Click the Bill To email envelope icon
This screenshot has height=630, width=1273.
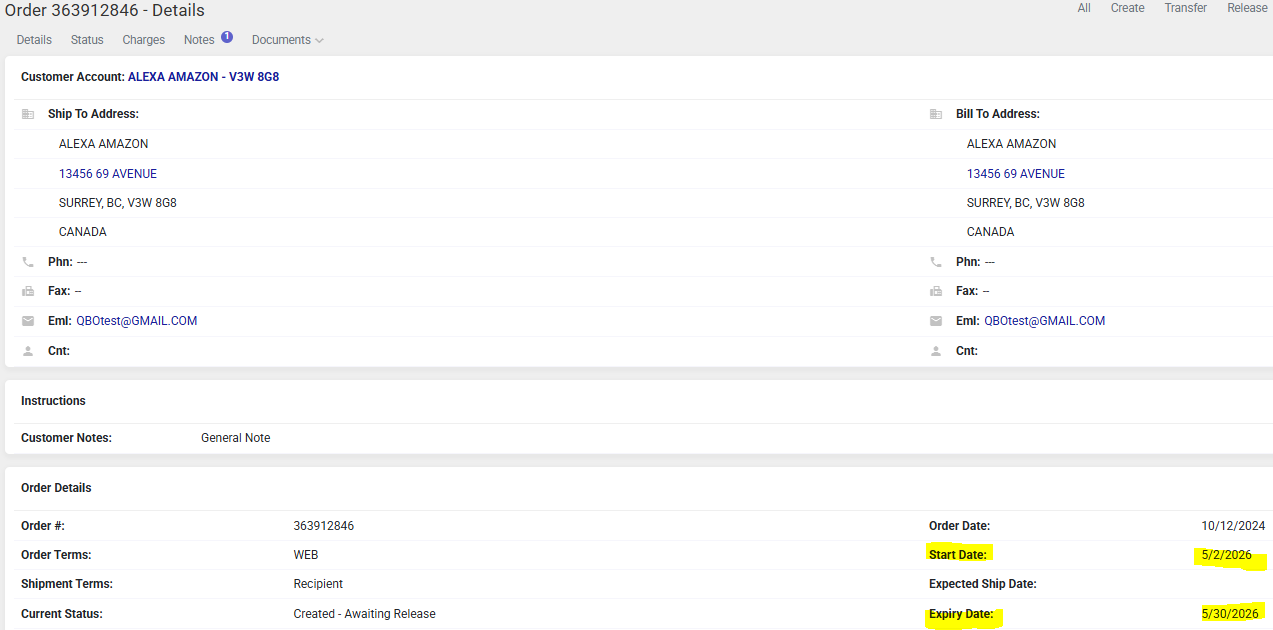pyautogui.click(x=936, y=321)
